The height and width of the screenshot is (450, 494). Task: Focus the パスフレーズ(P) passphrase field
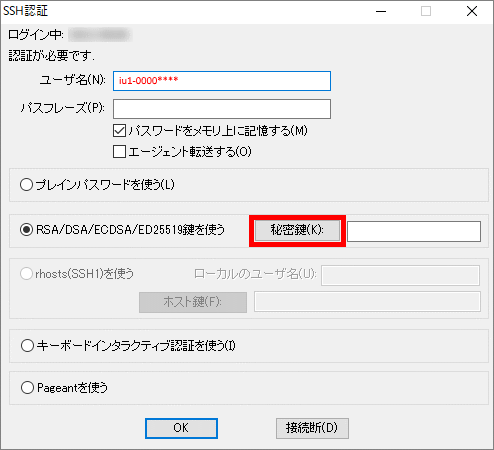coord(222,109)
